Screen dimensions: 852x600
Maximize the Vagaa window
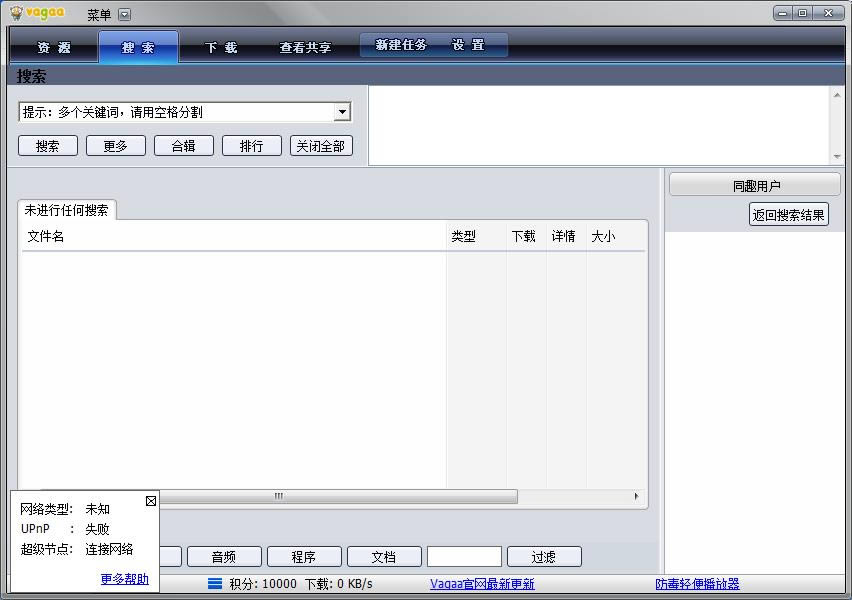(x=803, y=13)
